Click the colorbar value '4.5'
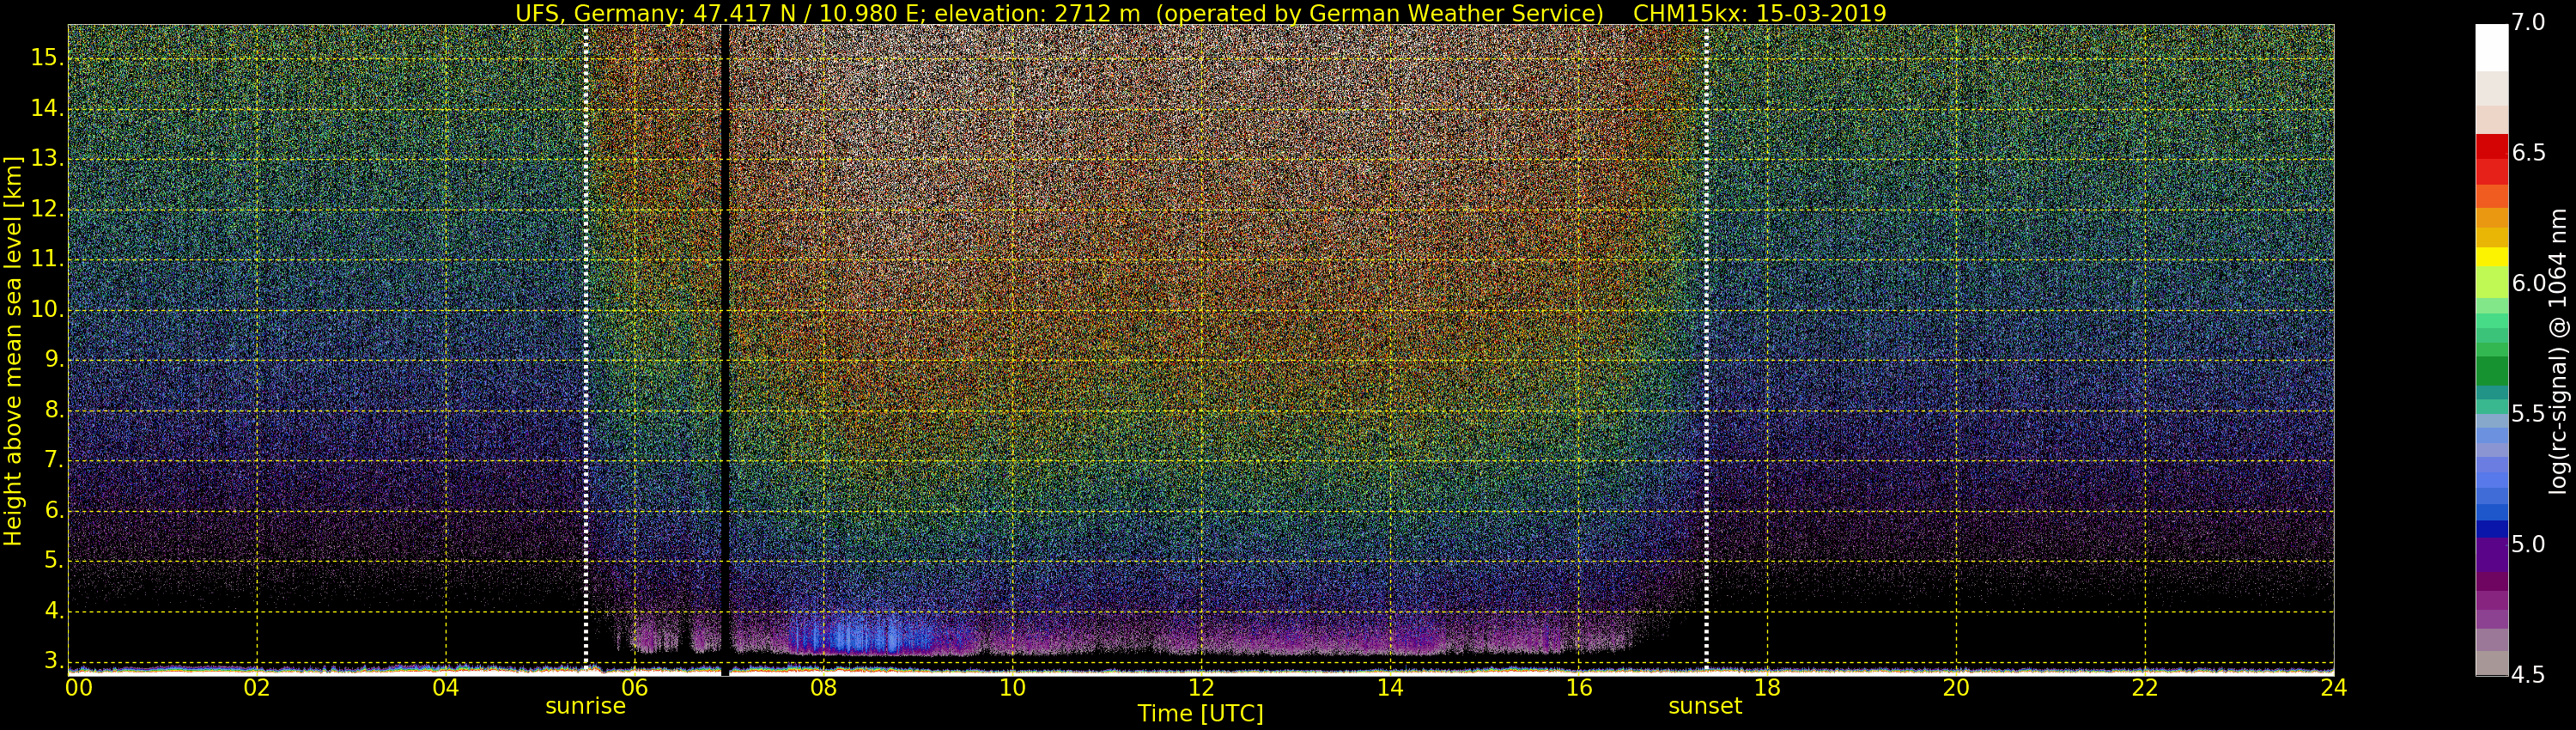The height and width of the screenshot is (730, 2576). click(2529, 675)
